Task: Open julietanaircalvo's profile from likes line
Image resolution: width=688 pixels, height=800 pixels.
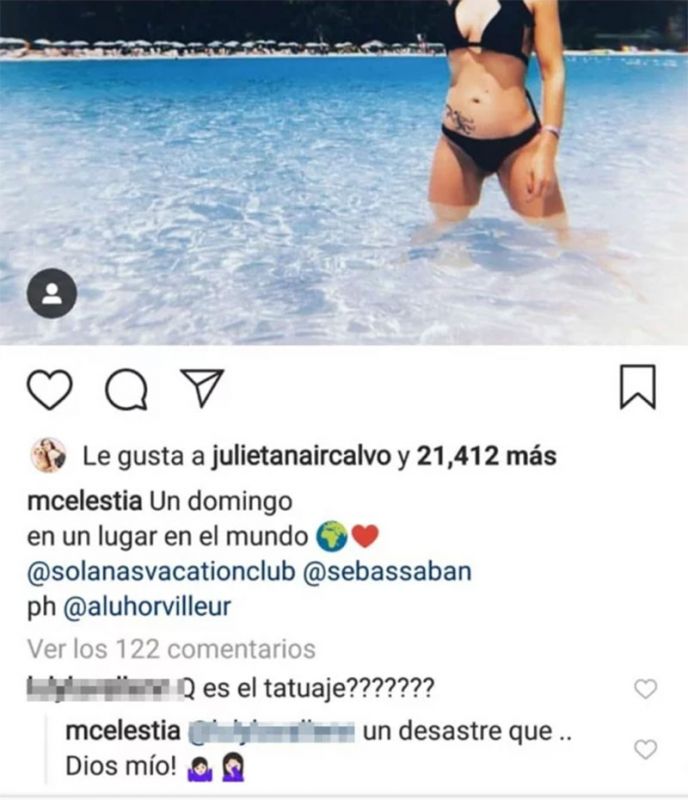Action: pos(301,456)
